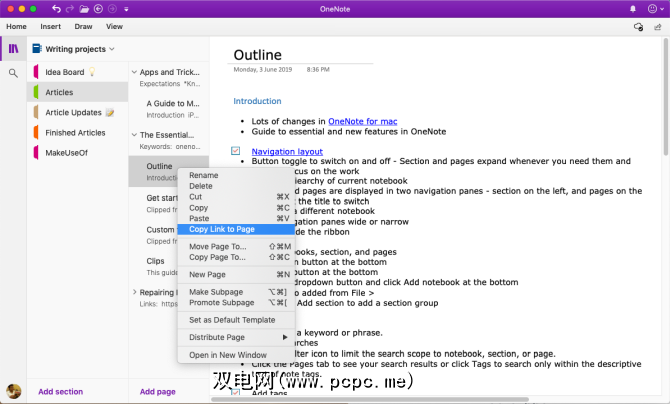This screenshot has height=404, width=670.
Task: Open the notifications bell
Action: [634, 8]
